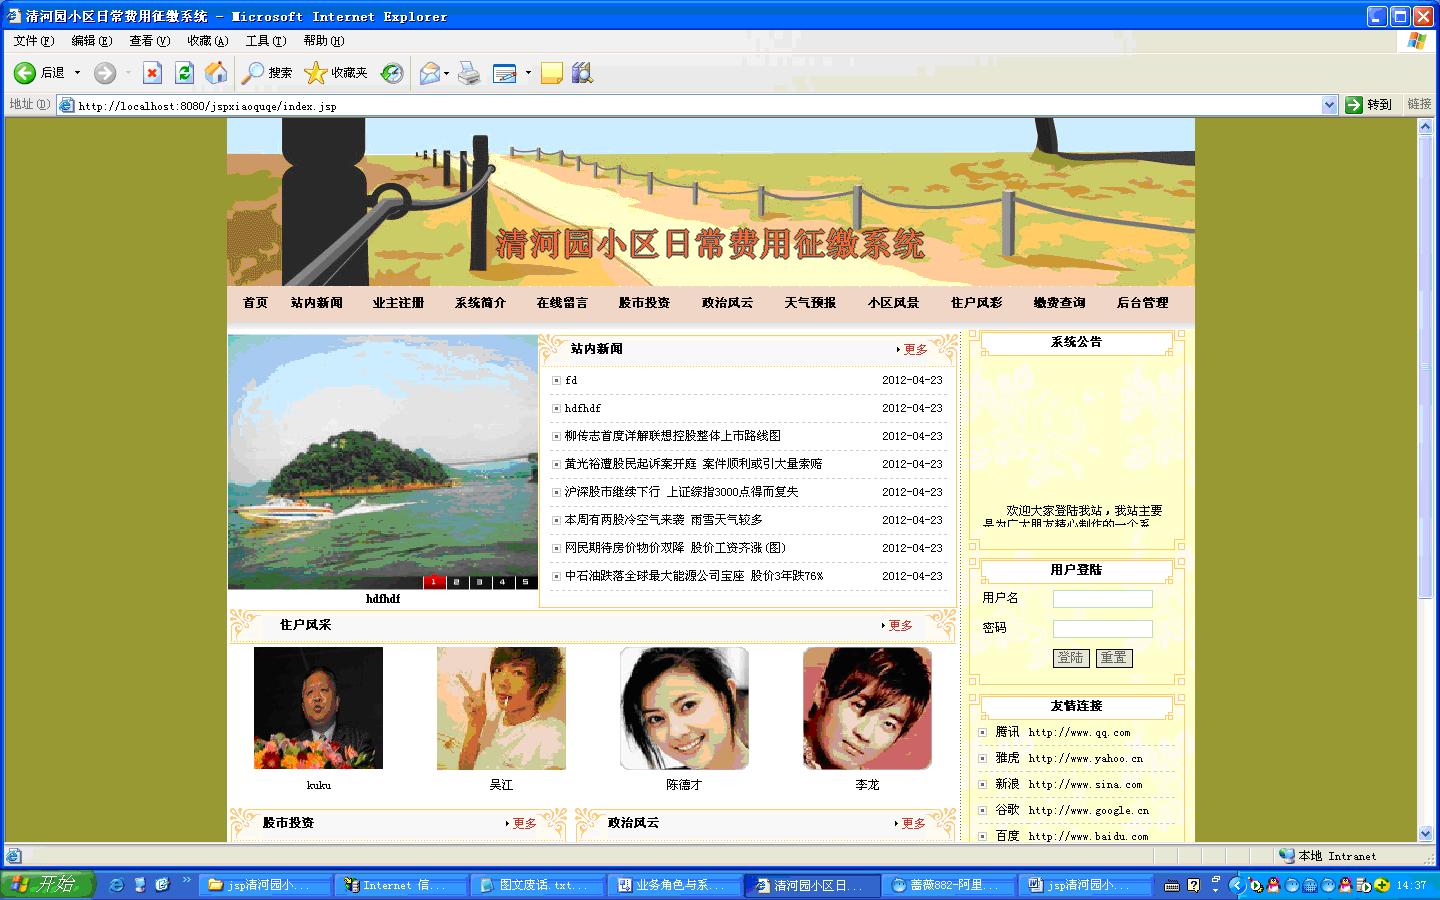This screenshot has height=900, width=1440.
Task: Open the Search (搜索) magnifier tool
Action: [x=255, y=73]
